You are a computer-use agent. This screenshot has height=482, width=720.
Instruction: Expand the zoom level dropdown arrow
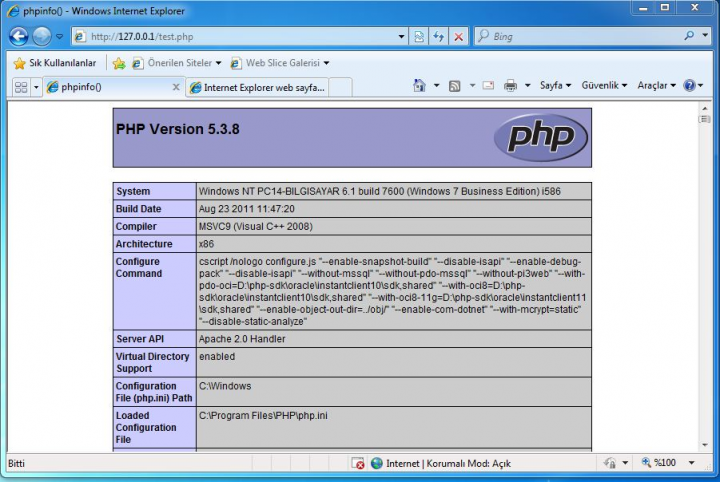click(x=691, y=463)
